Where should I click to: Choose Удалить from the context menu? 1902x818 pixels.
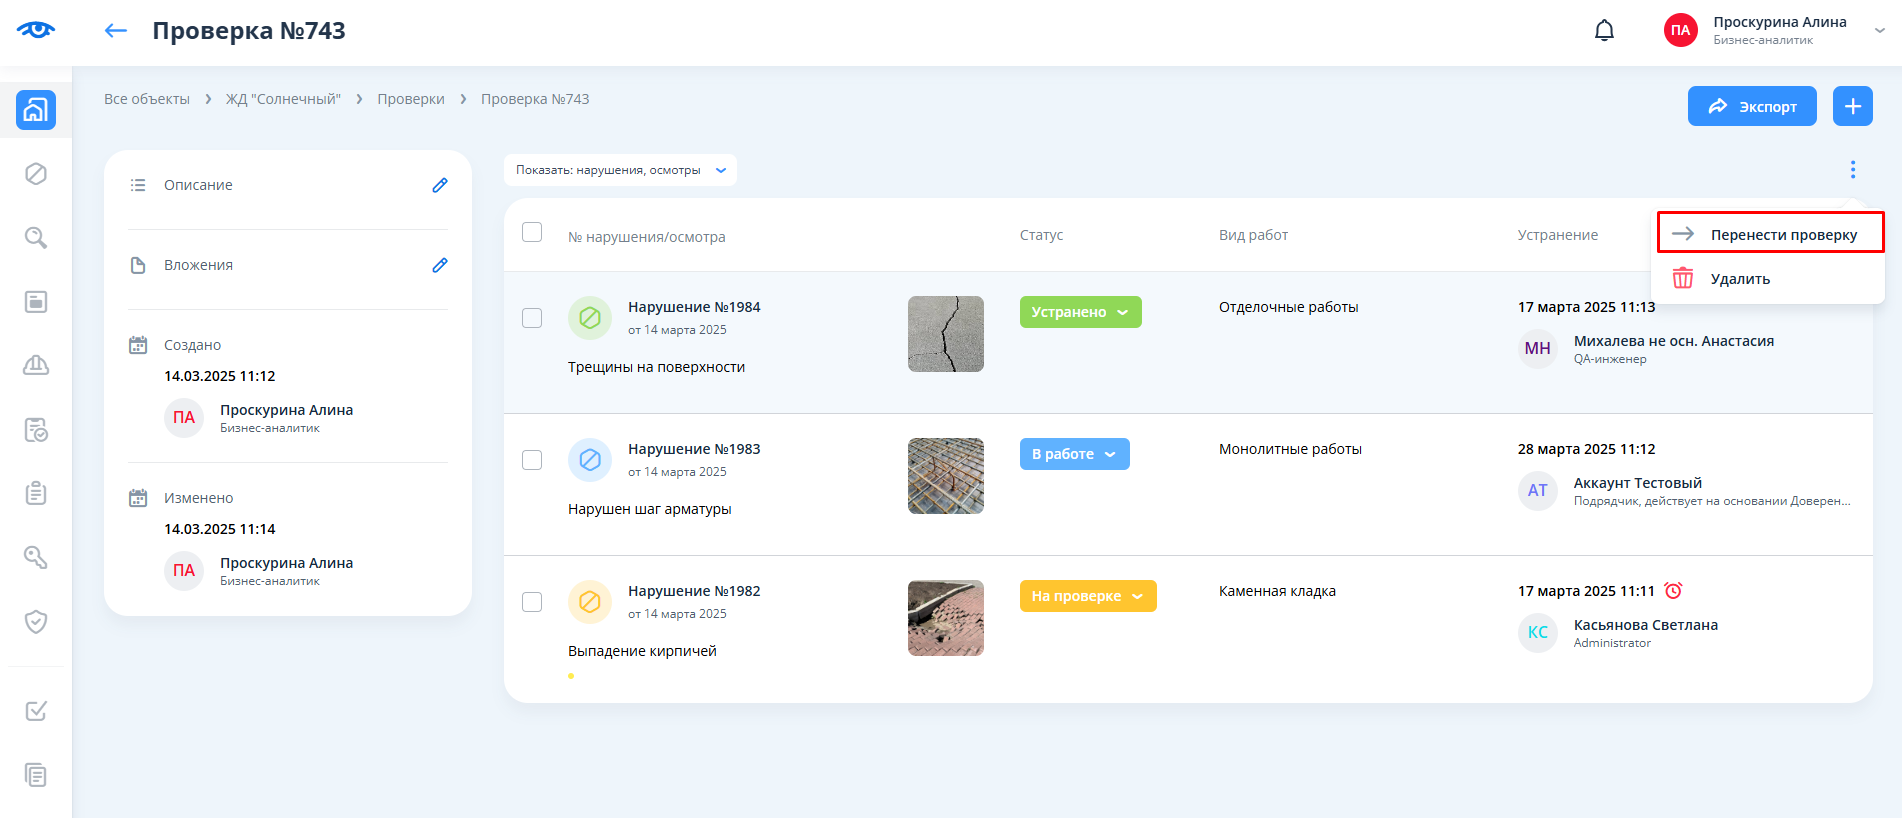pos(1740,279)
